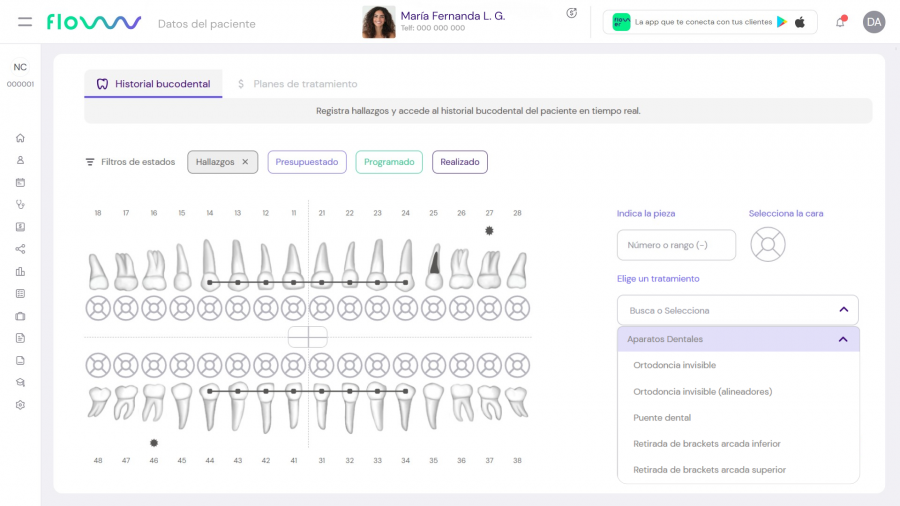900x506 pixels.
Task: Select the Historial bucodental tab
Action: pyautogui.click(x=153, y=84)
